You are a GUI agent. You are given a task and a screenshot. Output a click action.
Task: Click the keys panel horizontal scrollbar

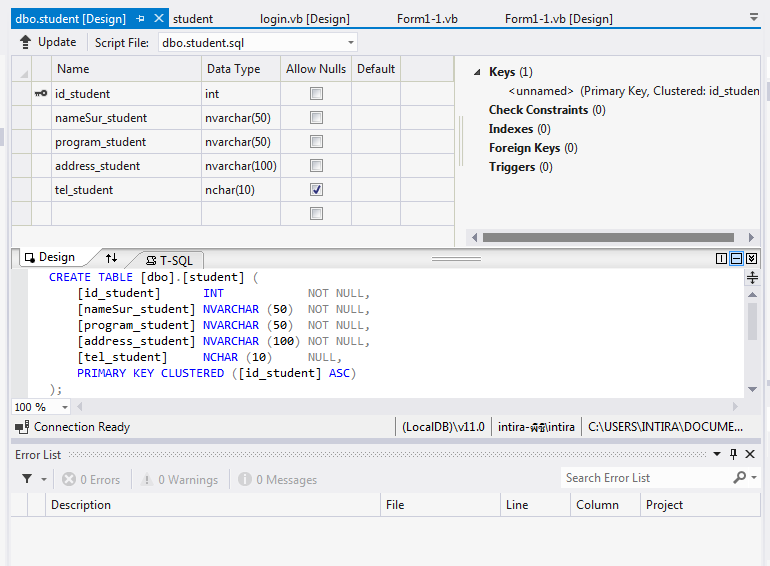[x=608, y=237]
